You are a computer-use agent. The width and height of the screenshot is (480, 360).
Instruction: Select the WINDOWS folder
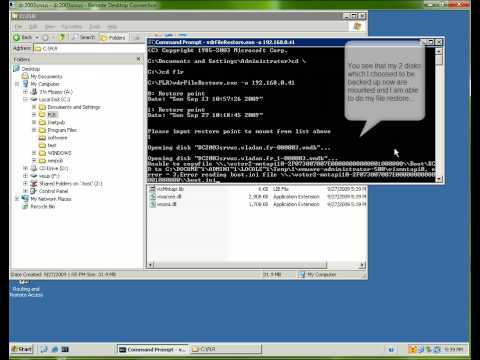coord(59,153)
